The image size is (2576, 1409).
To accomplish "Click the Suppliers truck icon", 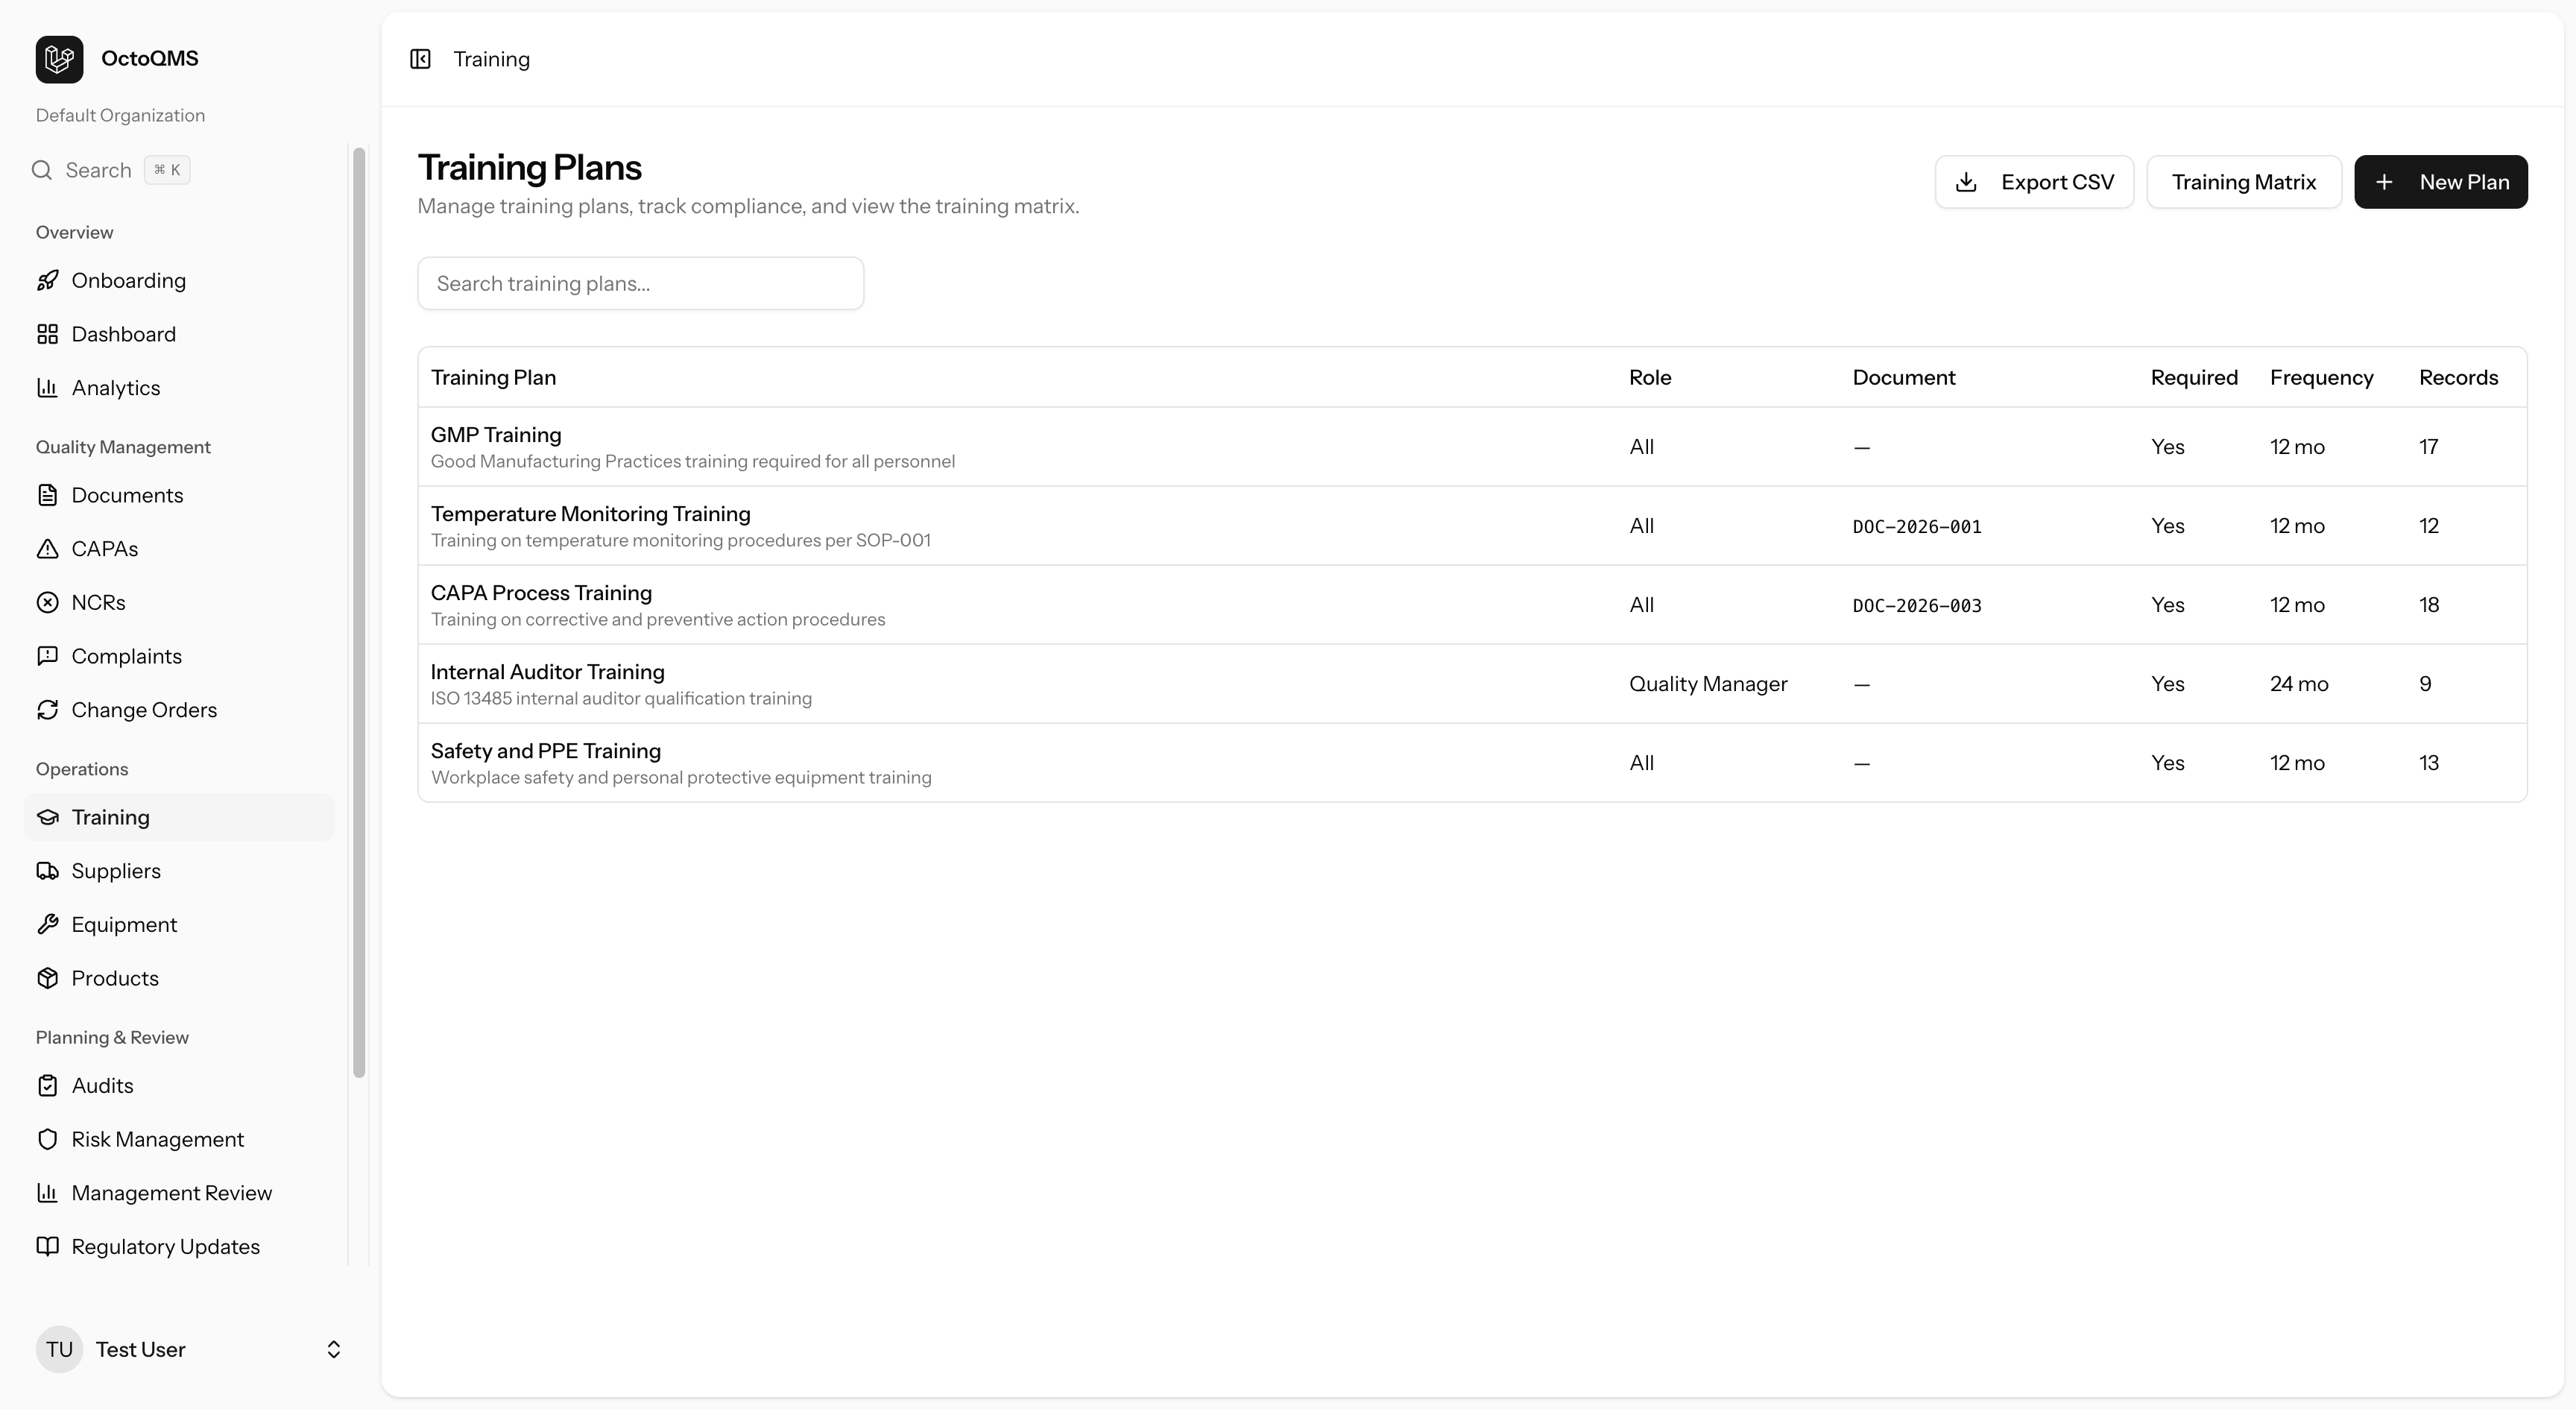I will click(47, 871).
